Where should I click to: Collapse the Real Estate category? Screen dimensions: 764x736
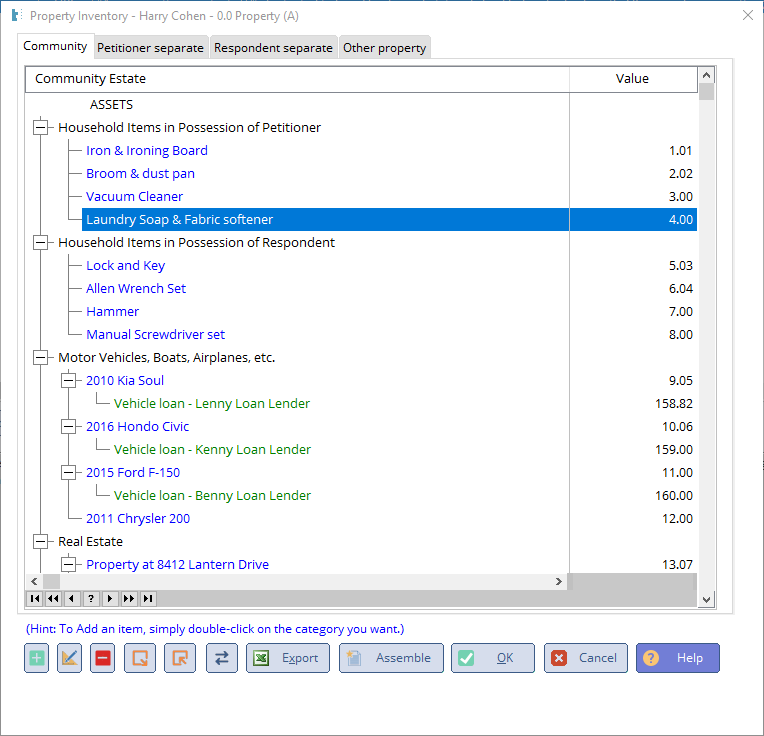[41, 542]
